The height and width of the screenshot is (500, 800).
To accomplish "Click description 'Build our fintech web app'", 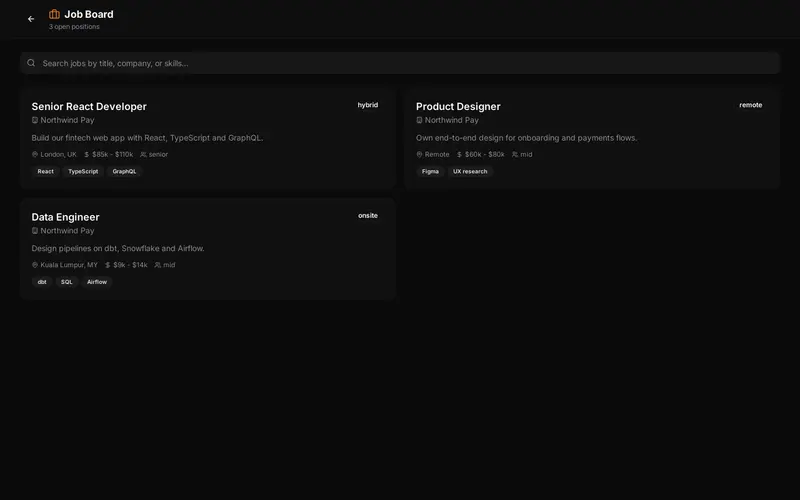I will (x=147, y=138).
